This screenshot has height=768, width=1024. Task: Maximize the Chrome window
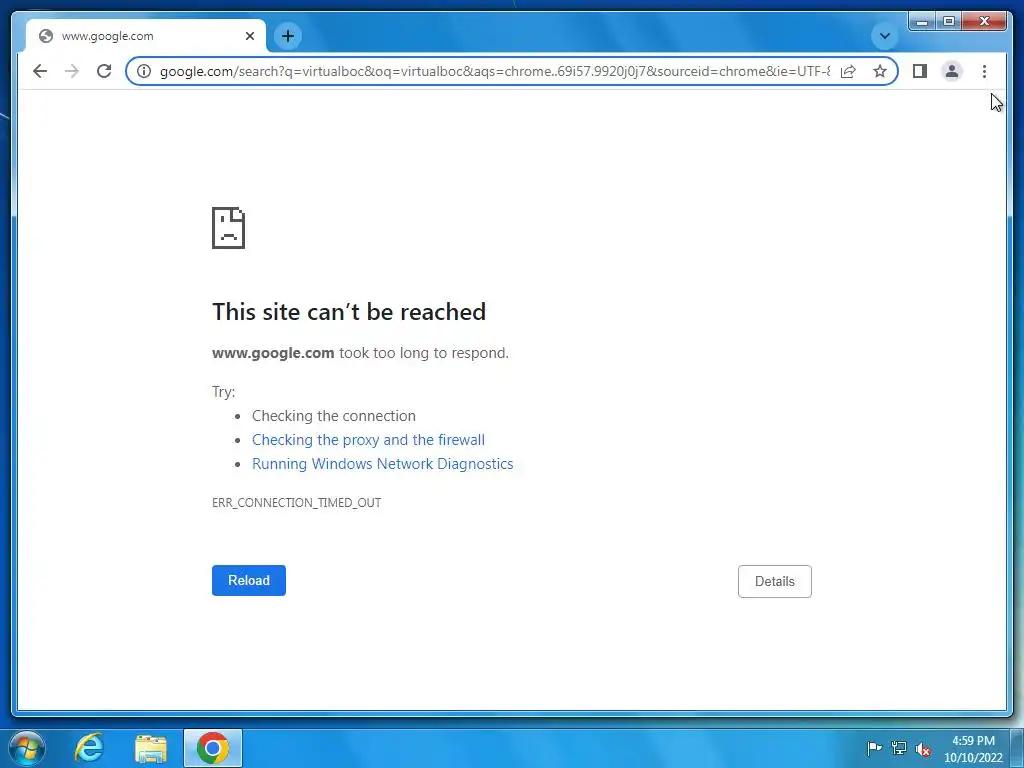click(949, 22)
